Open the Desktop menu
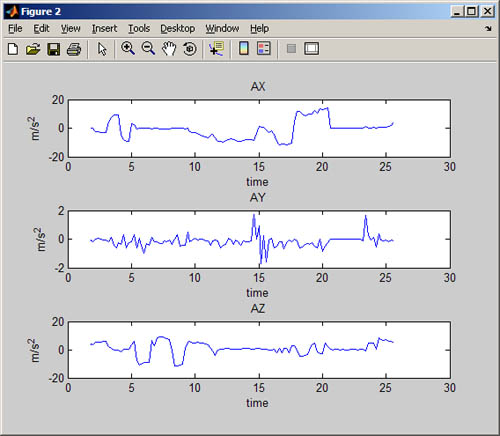 point(178,29)
